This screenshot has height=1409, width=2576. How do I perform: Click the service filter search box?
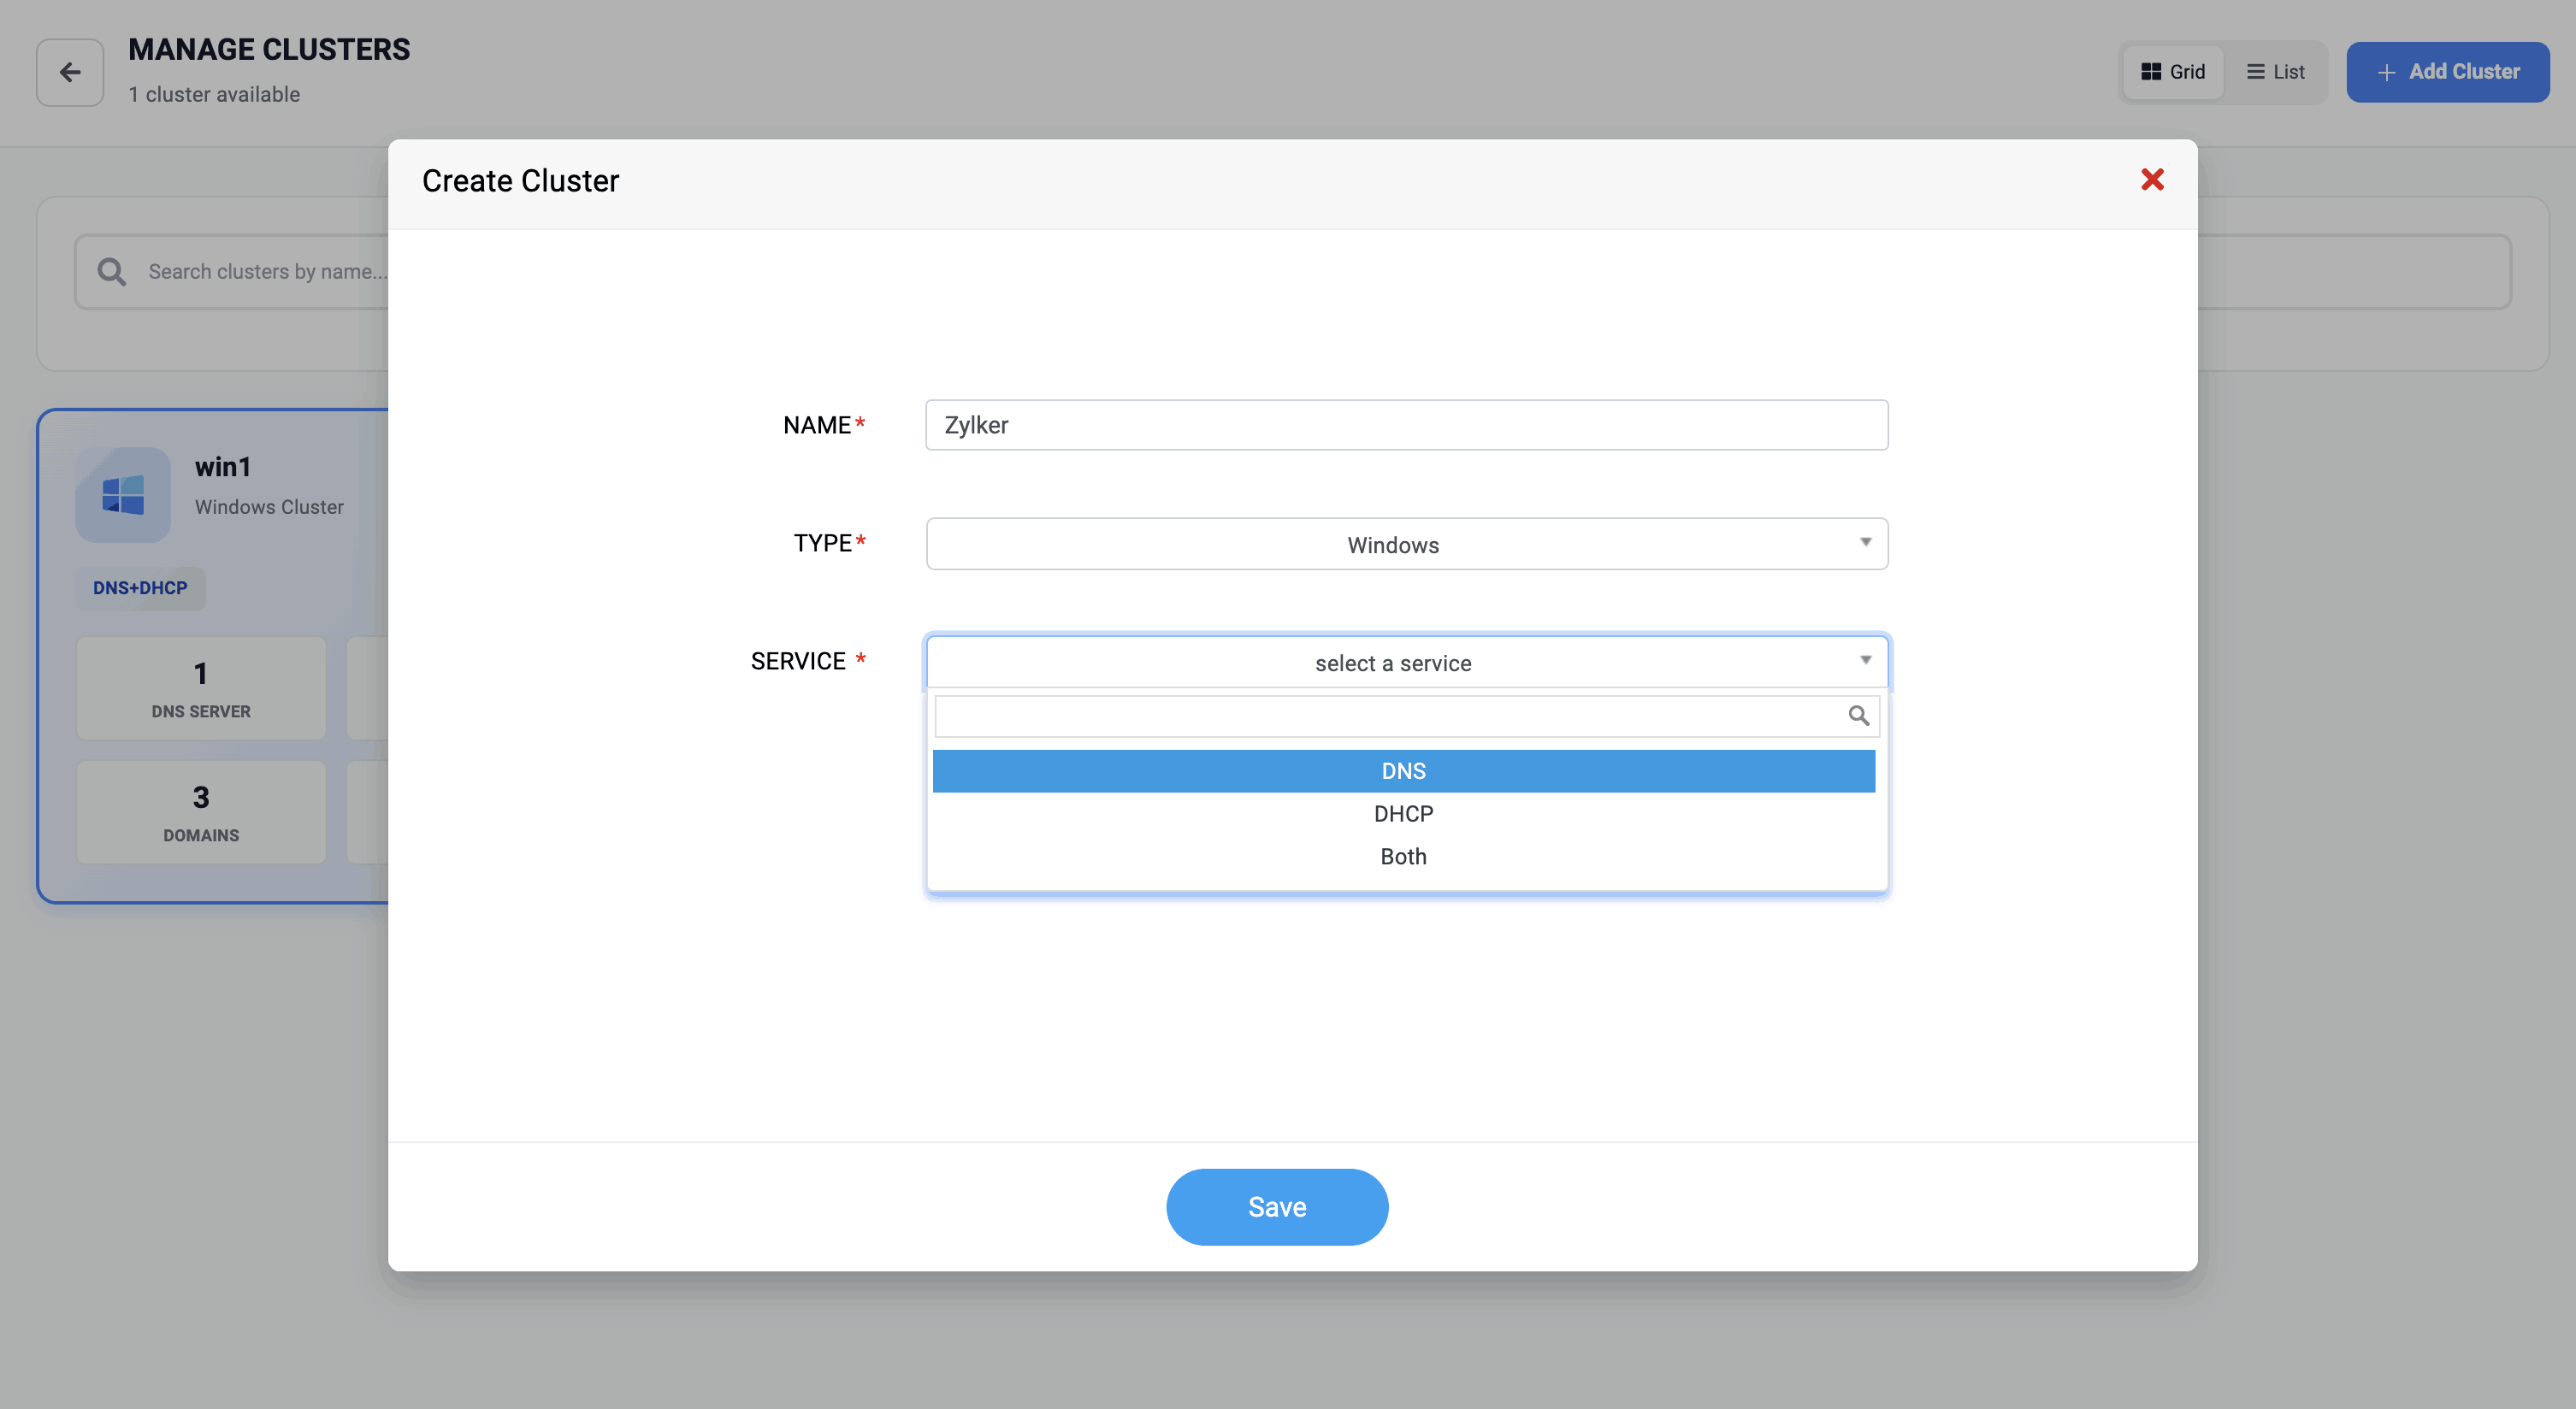[x=1390, y=716]
